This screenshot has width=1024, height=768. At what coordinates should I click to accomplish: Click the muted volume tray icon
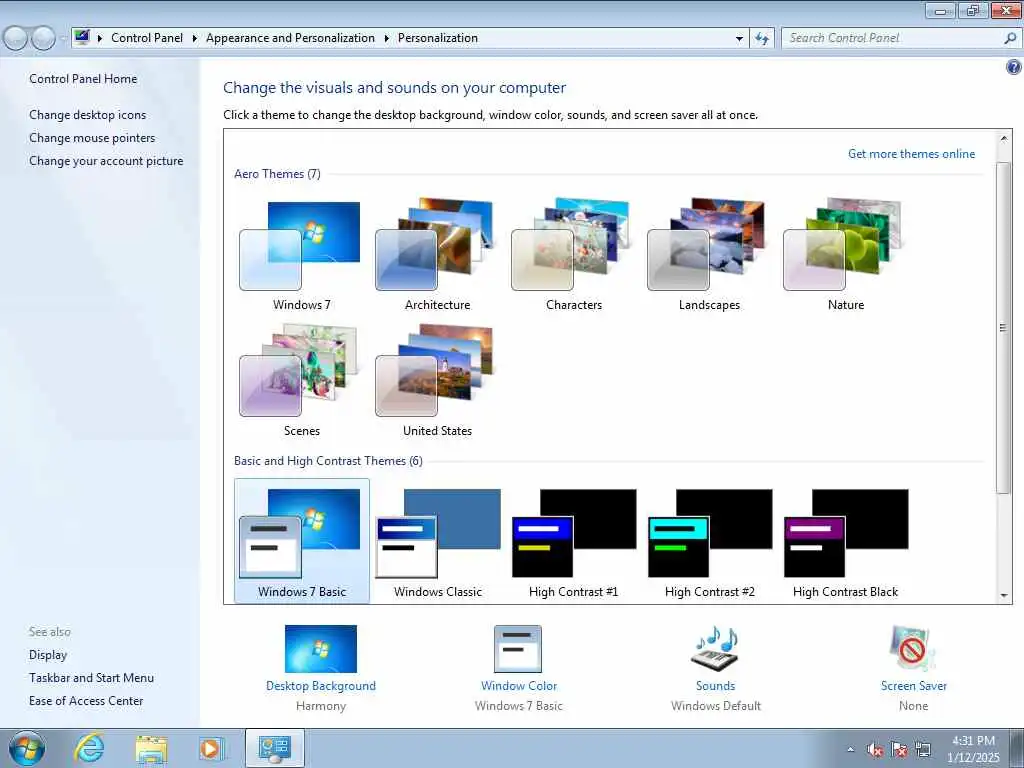(875, 750)
